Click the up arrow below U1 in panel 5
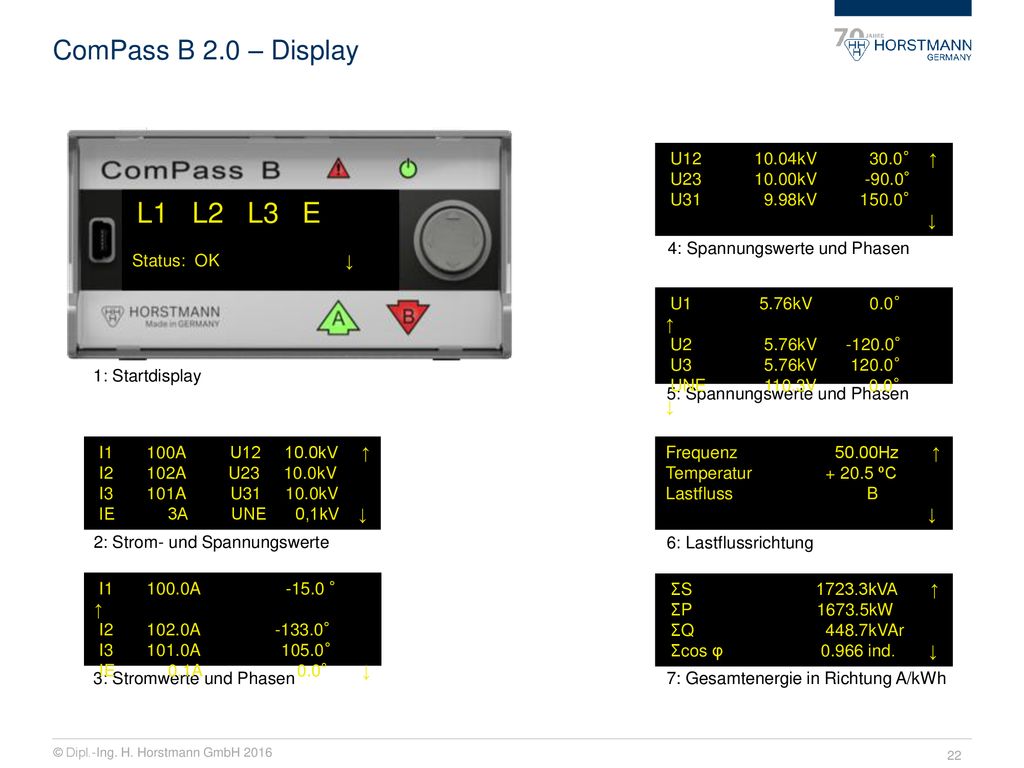 tap(669, 325)
